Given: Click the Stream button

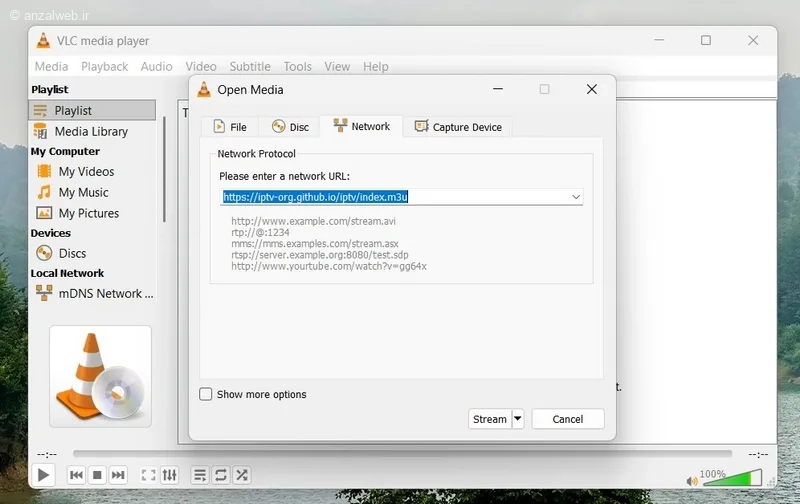Looking at the screenshot, I should coord(490,419).
